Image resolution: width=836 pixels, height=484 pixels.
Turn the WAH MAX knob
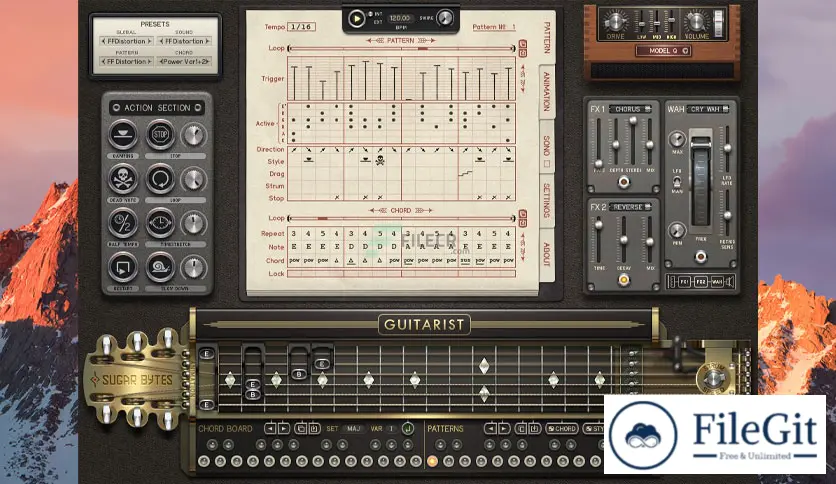coord(677,140)
